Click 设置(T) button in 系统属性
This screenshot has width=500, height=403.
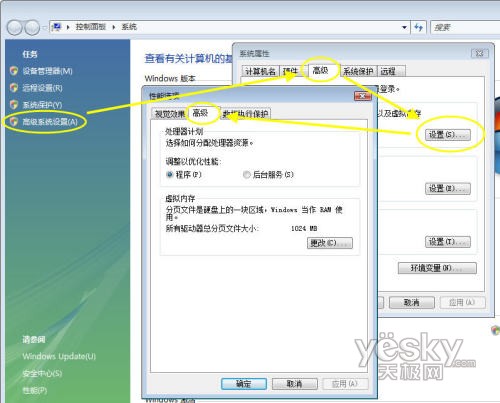448,242
